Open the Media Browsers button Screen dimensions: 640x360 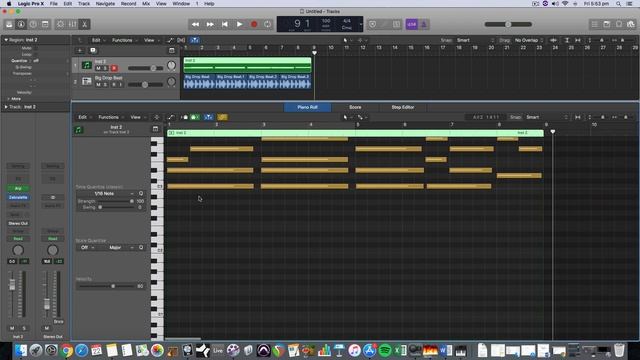631,24
